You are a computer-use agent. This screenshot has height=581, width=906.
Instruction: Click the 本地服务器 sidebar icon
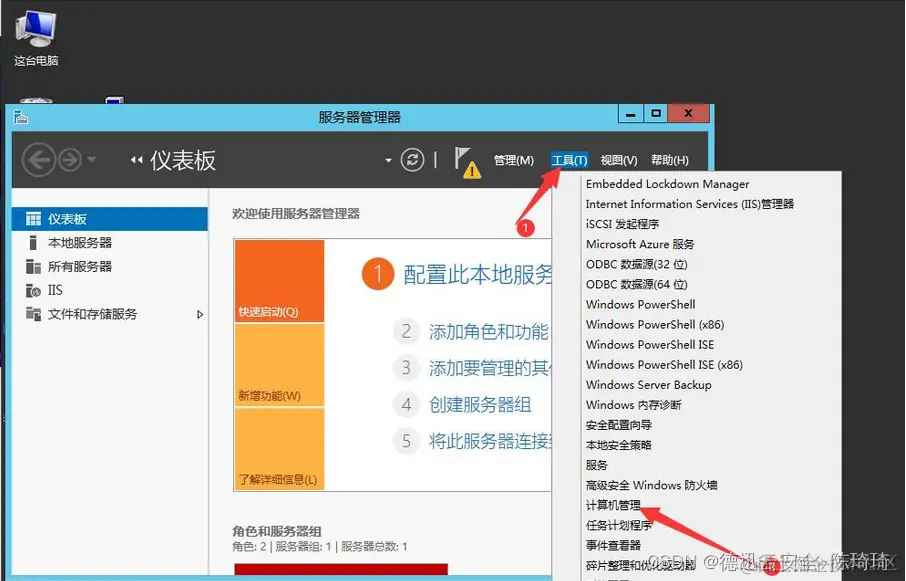[33, 243]
